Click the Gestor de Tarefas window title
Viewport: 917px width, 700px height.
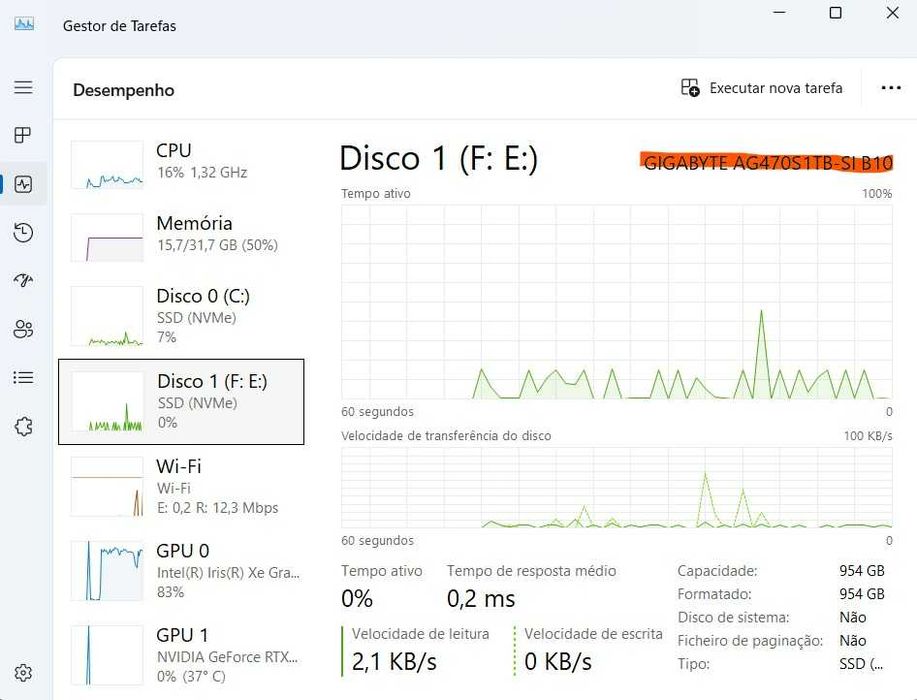(x=119, y=26)
